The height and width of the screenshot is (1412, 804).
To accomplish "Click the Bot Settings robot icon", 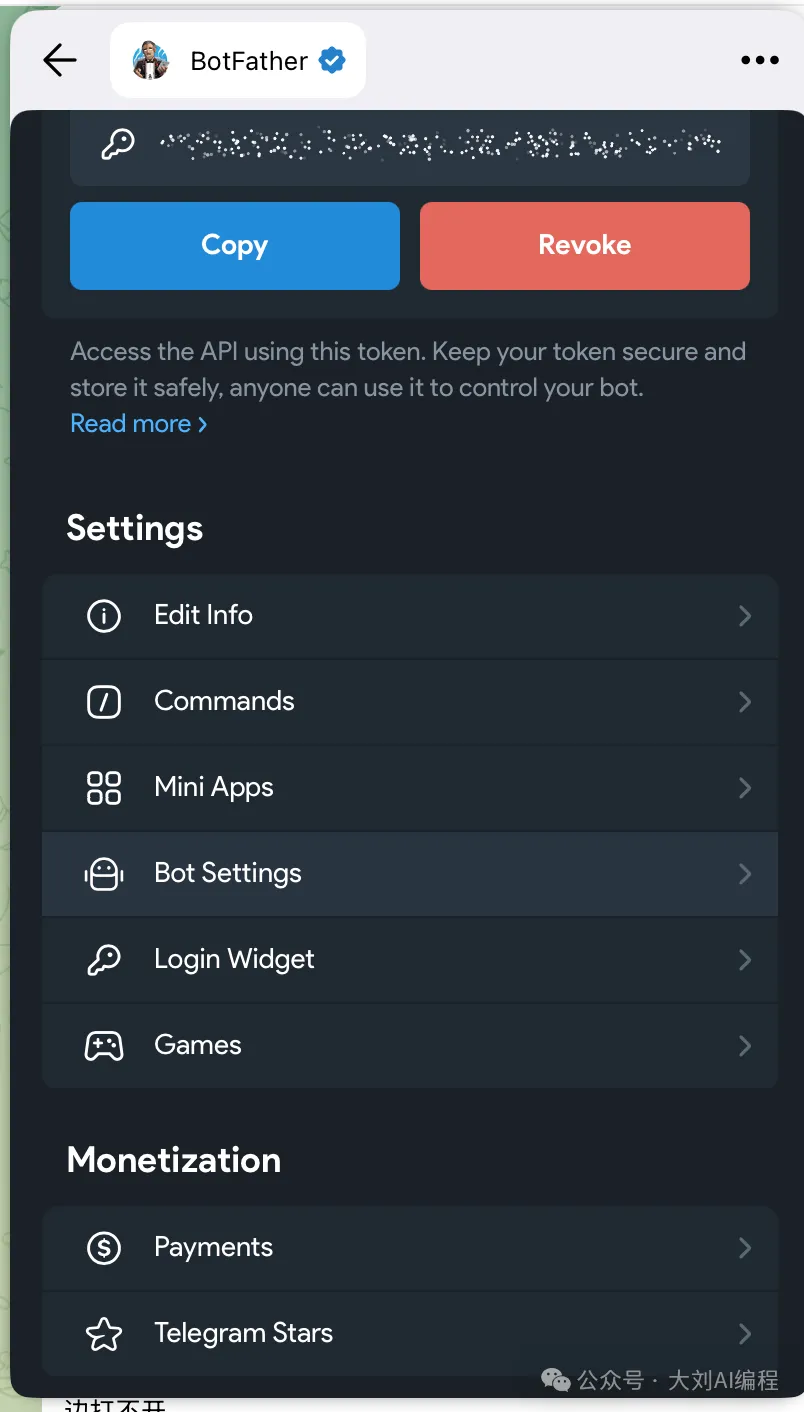I will [104, 875].
